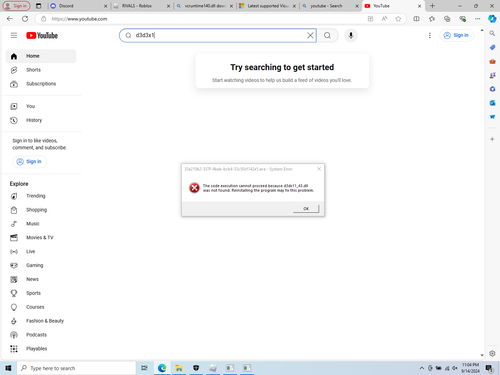Open Music under Explore
The width and height of the screenshot is (500, 375).
click(41, 224)
